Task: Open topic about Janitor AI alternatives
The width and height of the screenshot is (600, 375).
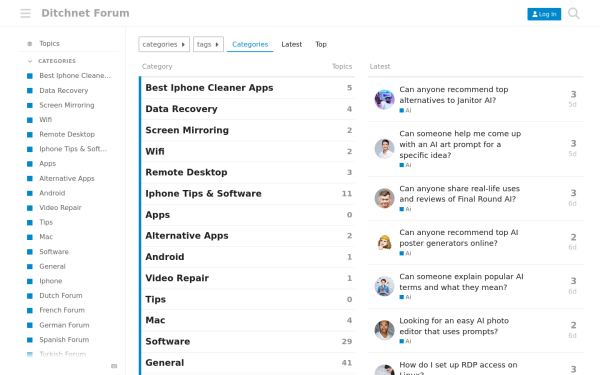Action: tap(453, 95)
